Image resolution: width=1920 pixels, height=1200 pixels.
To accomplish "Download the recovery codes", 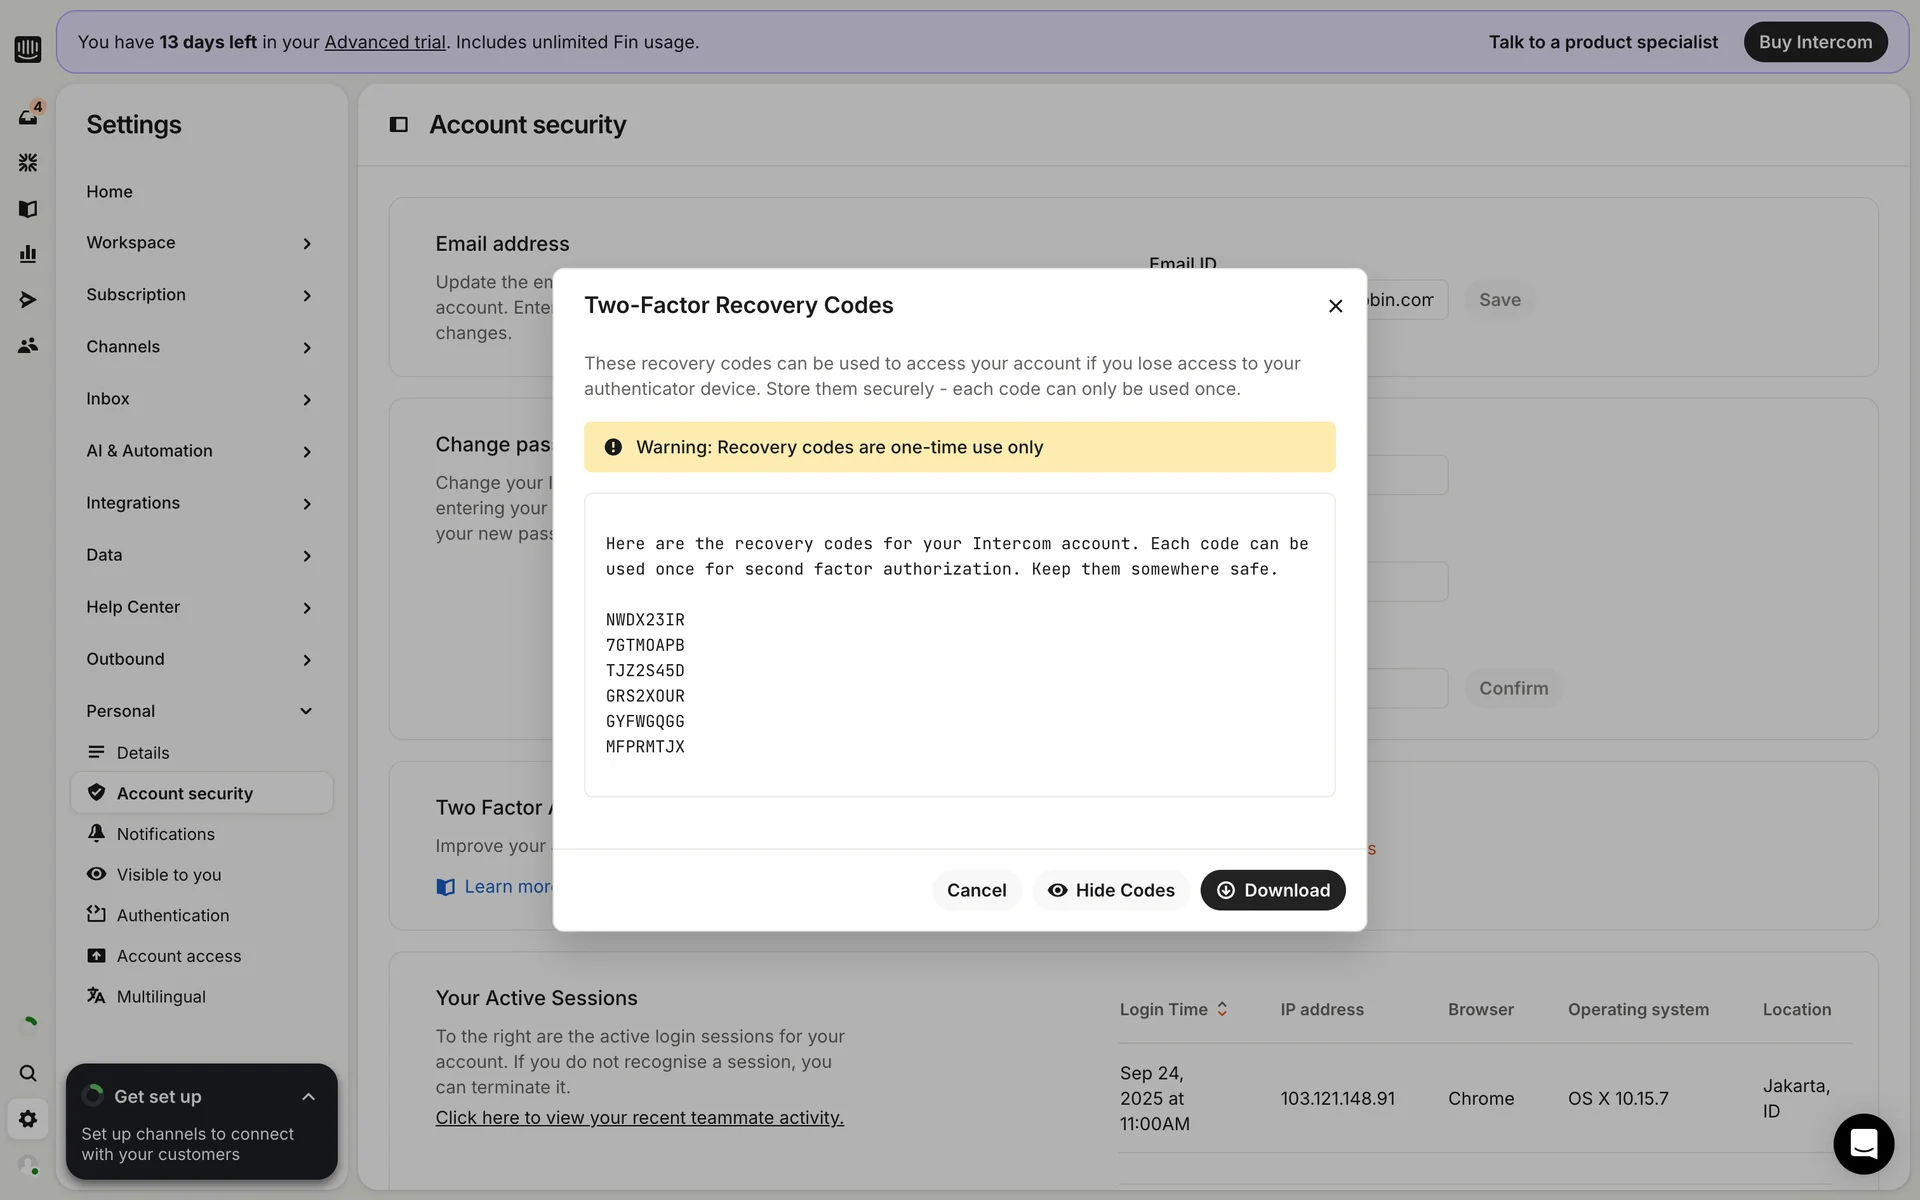I will click(1272, 890).
